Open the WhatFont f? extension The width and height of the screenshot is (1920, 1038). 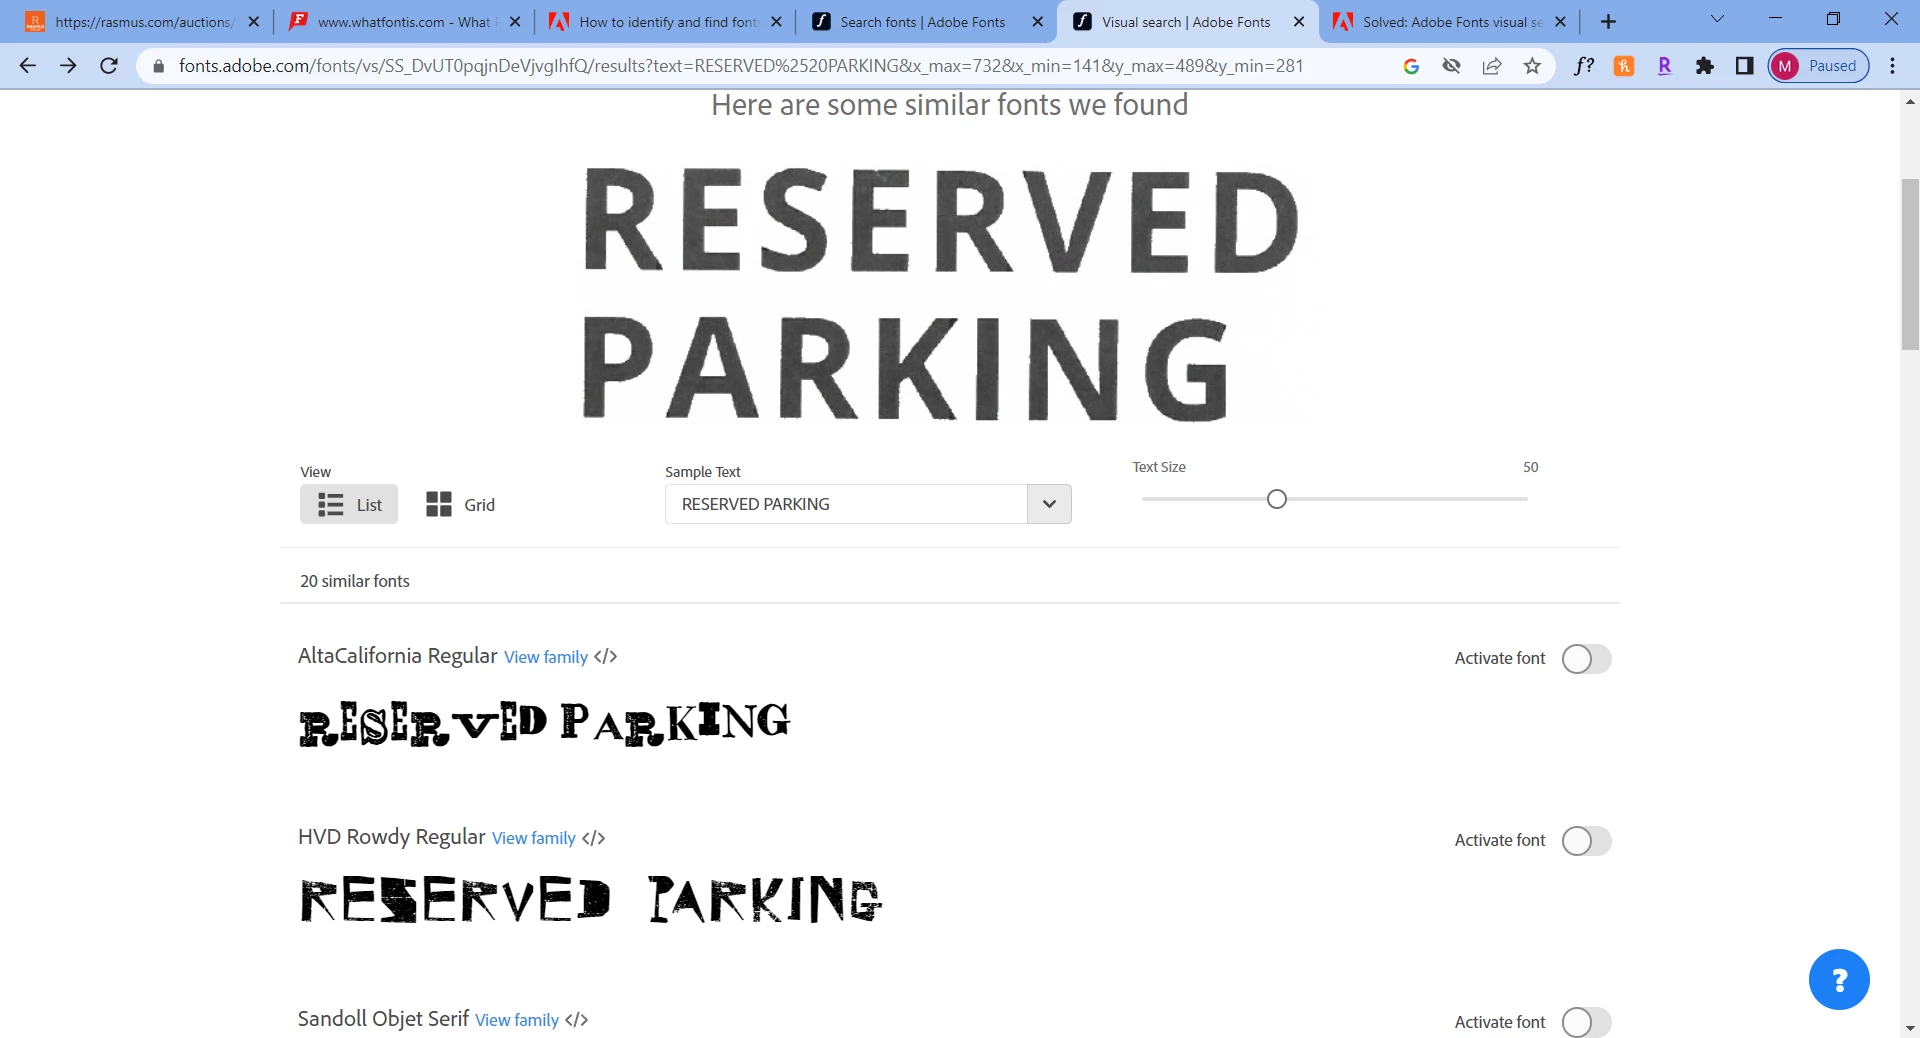pyautogui.click(x=1584, y=66)
